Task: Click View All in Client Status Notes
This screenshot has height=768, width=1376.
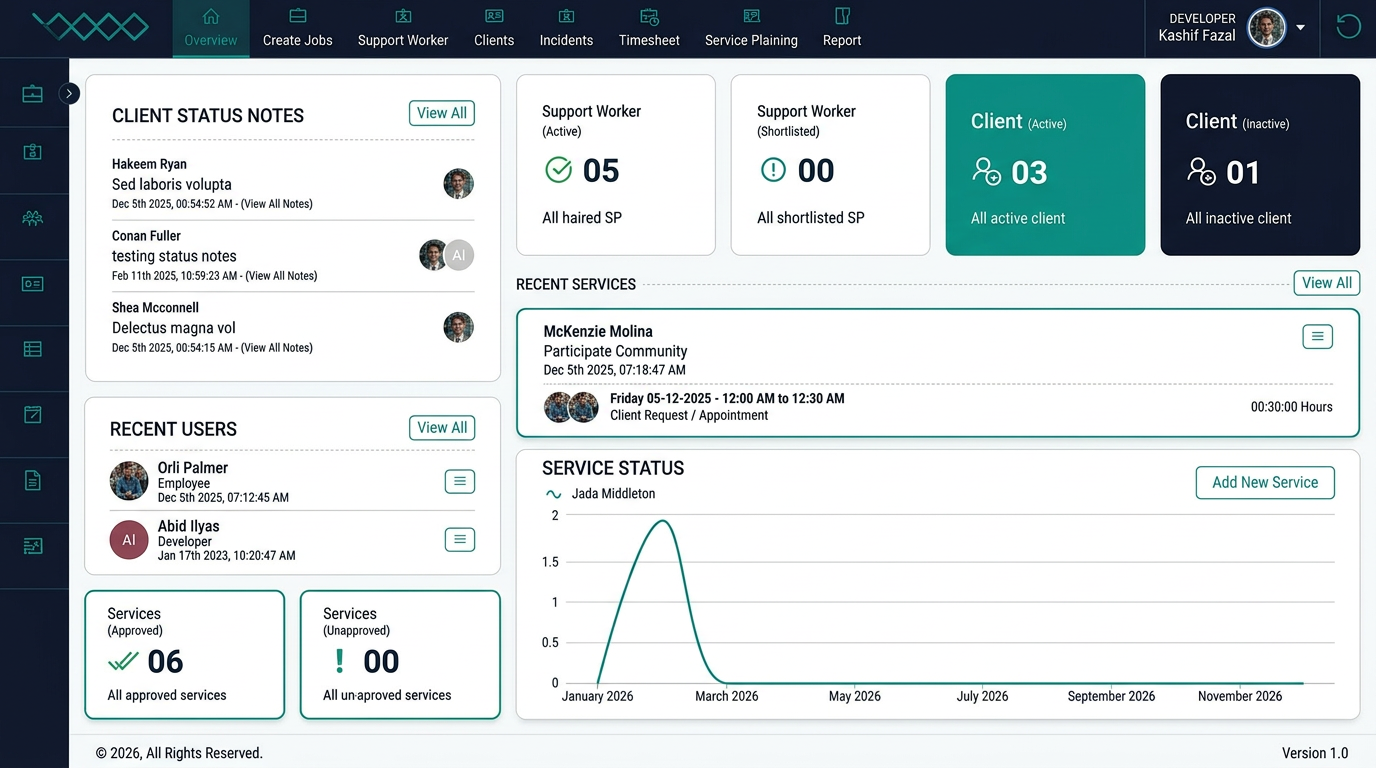Action: [x=441, y=113]
